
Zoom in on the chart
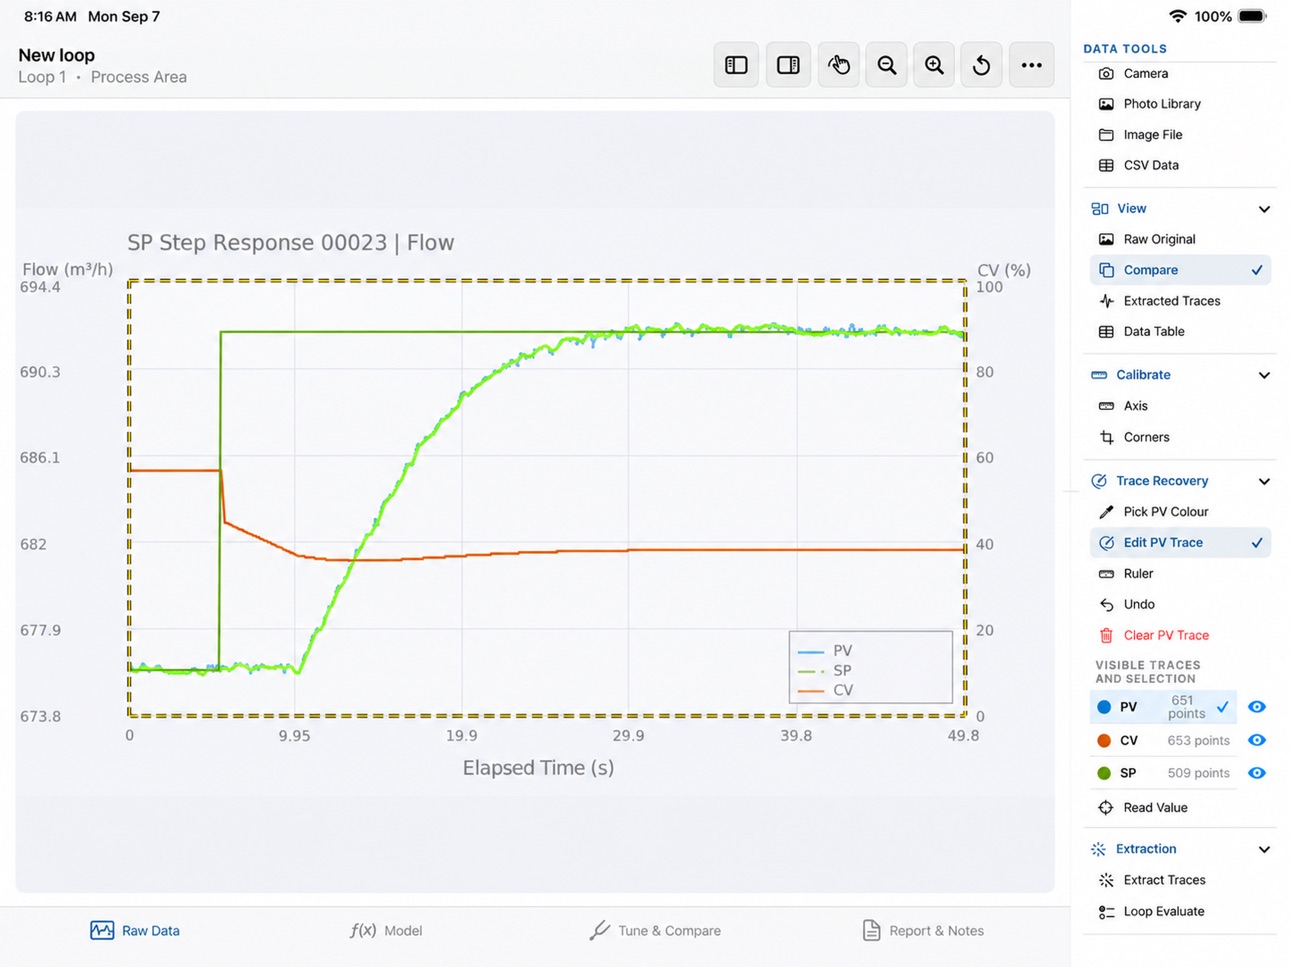934,65
